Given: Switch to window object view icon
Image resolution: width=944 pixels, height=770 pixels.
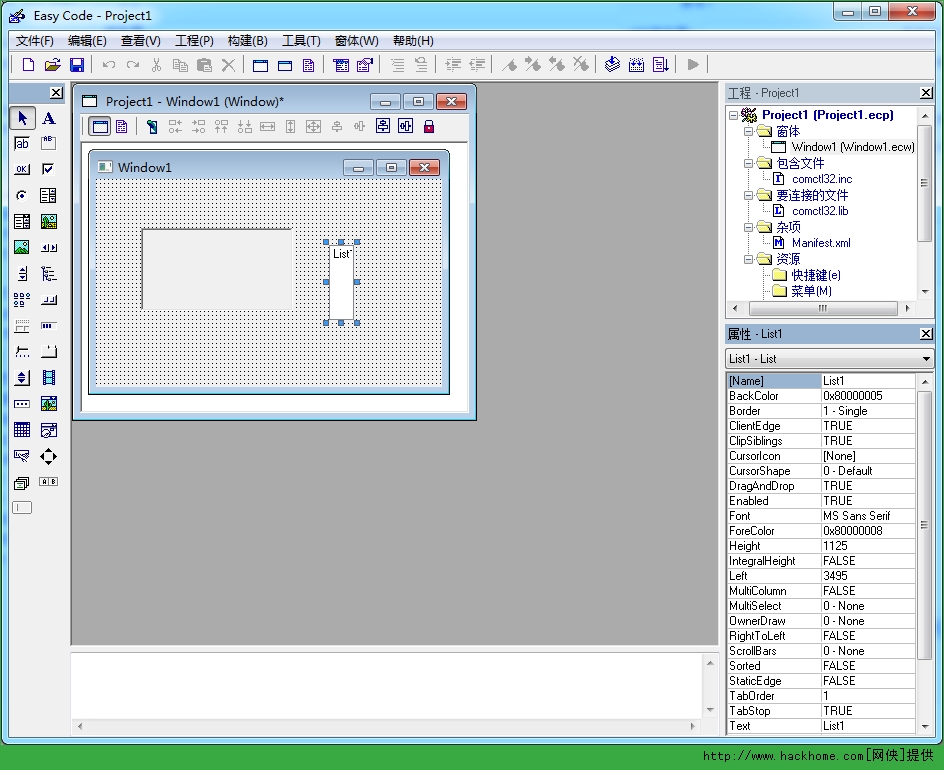Looking at the screenshot, I should pos(100,126).
